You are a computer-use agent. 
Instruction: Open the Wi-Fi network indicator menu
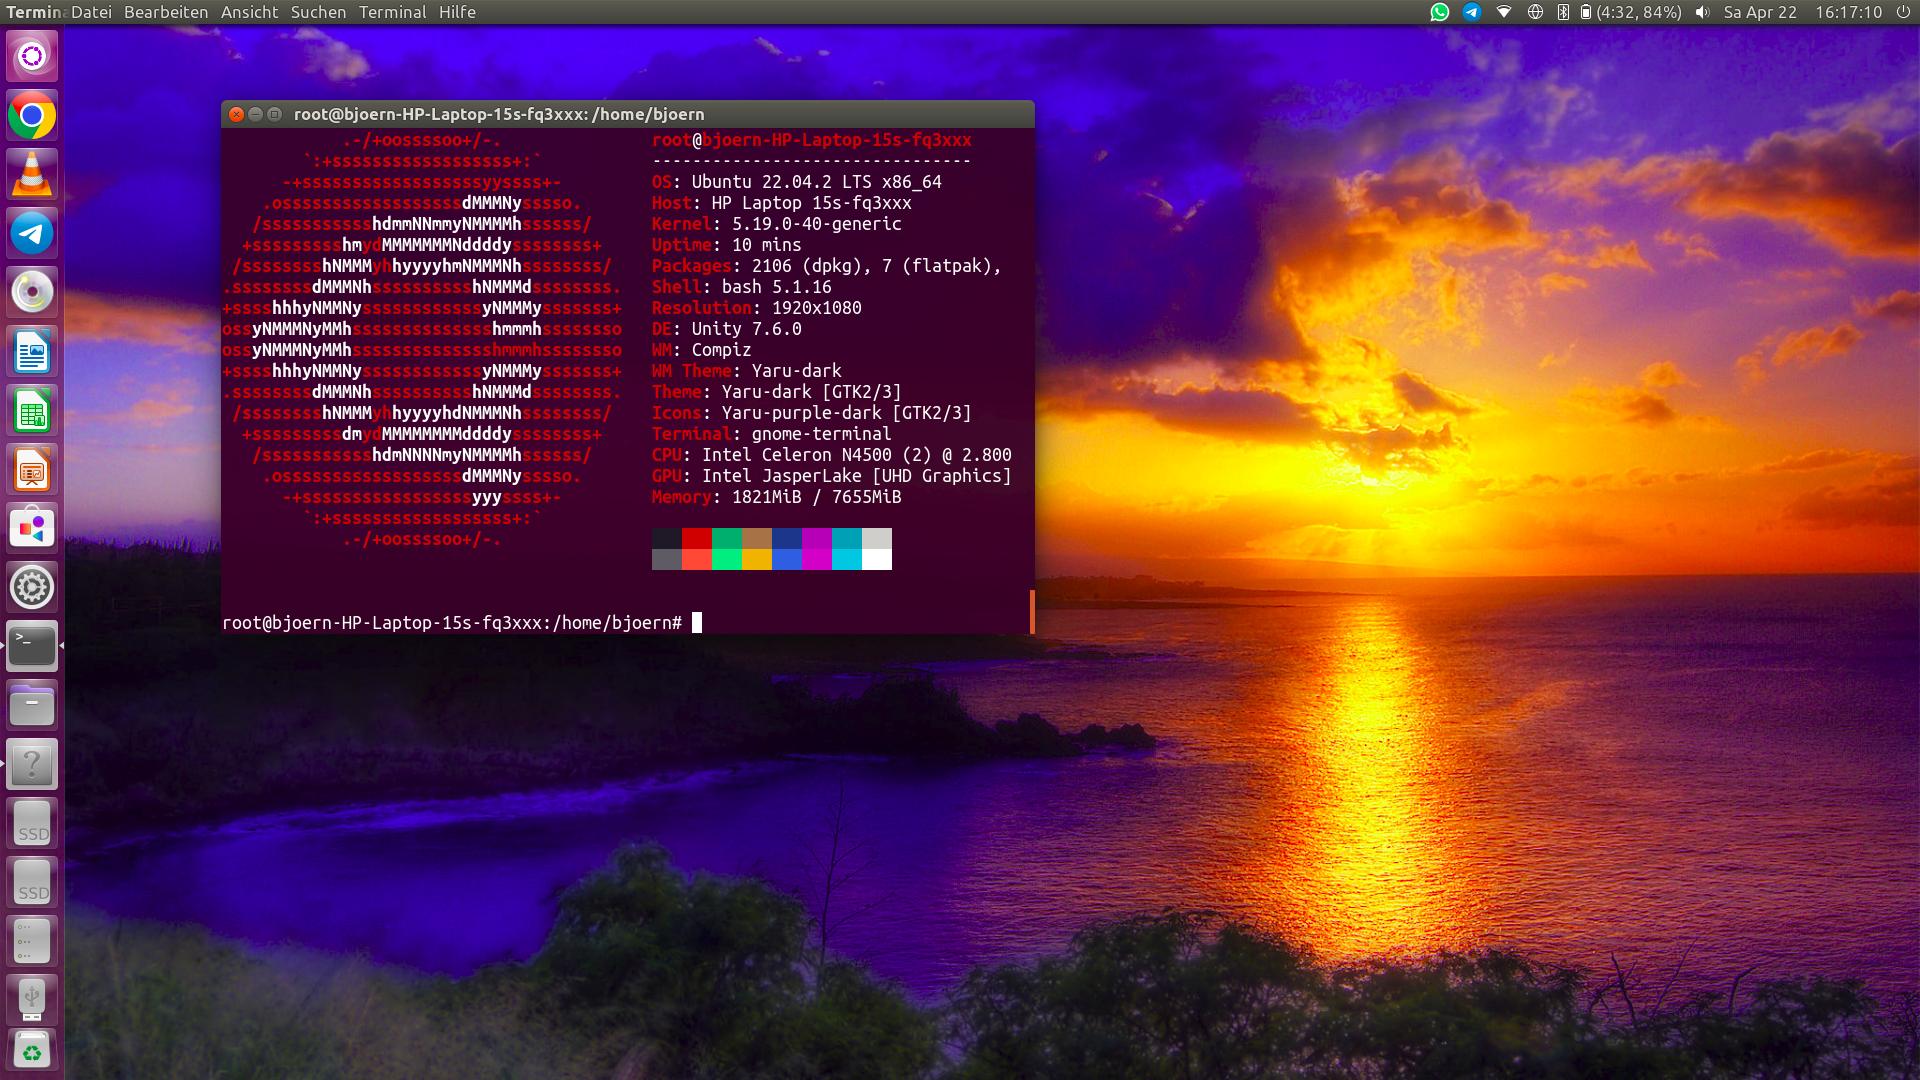pos(1503,12)
